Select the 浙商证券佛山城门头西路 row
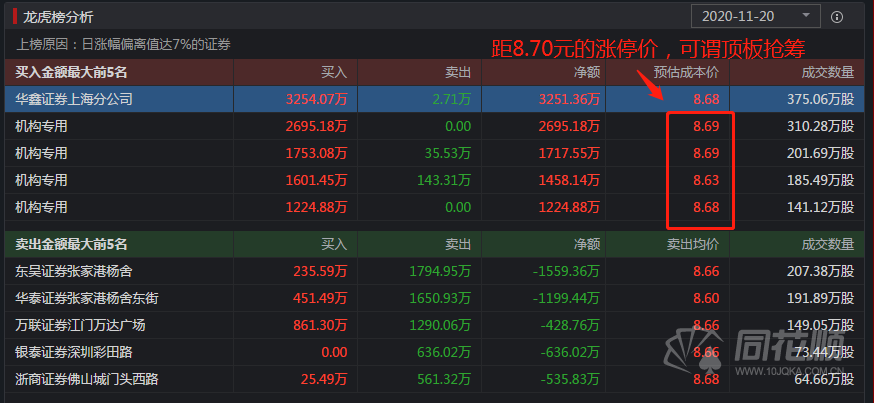Viewport: 874px width, 403px height. 436,379
